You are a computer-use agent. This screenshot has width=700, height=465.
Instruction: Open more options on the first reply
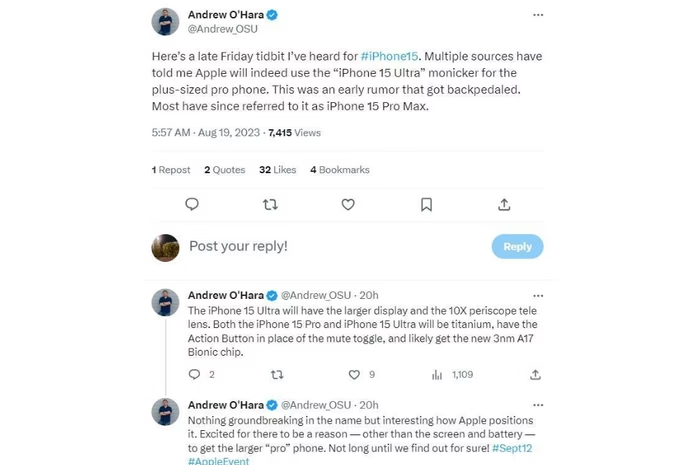[538, 295]
